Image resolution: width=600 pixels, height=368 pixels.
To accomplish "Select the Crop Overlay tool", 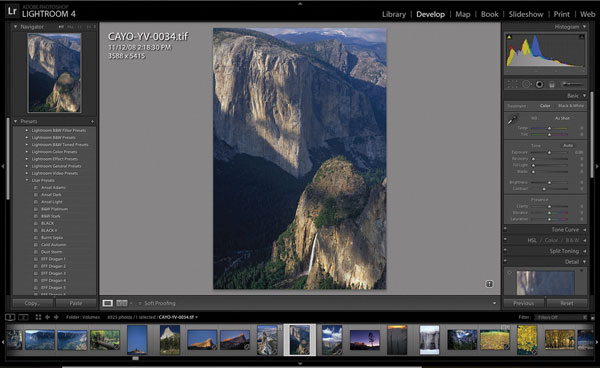I will point(513,84).
